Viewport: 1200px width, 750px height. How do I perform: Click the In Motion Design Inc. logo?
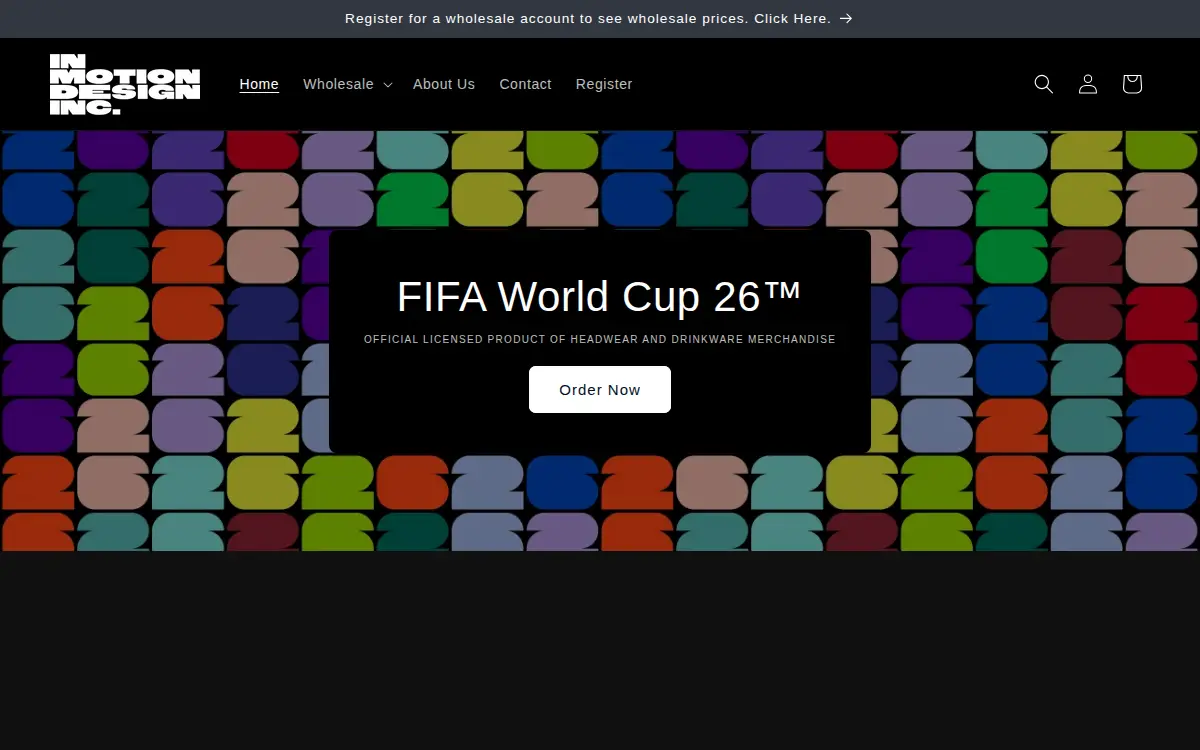coord(125,84)
